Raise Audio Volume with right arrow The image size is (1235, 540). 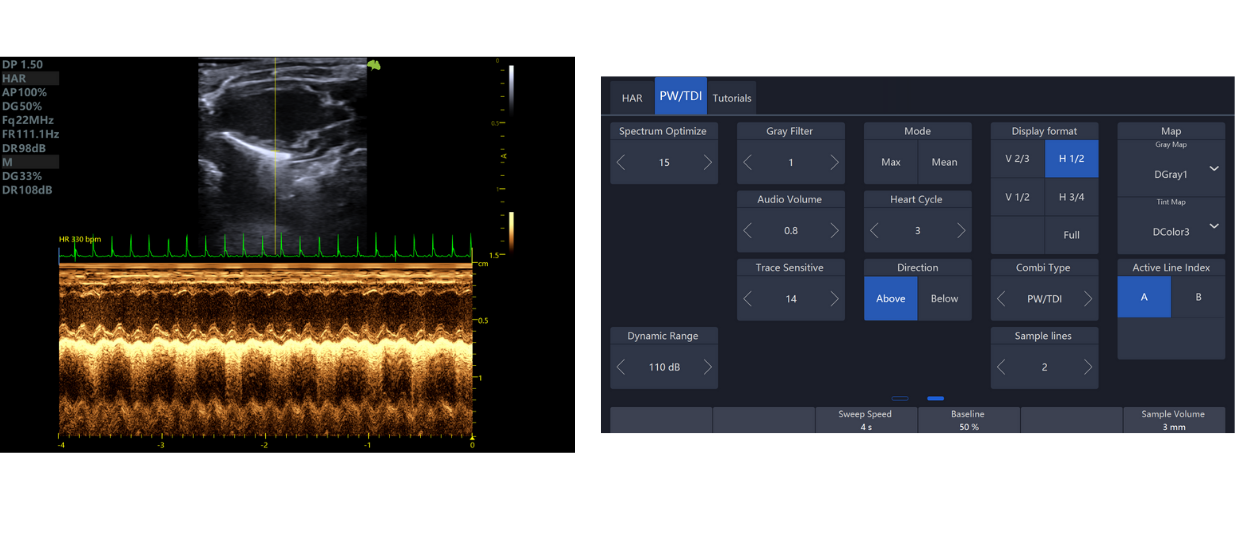(x=834, y=230)
